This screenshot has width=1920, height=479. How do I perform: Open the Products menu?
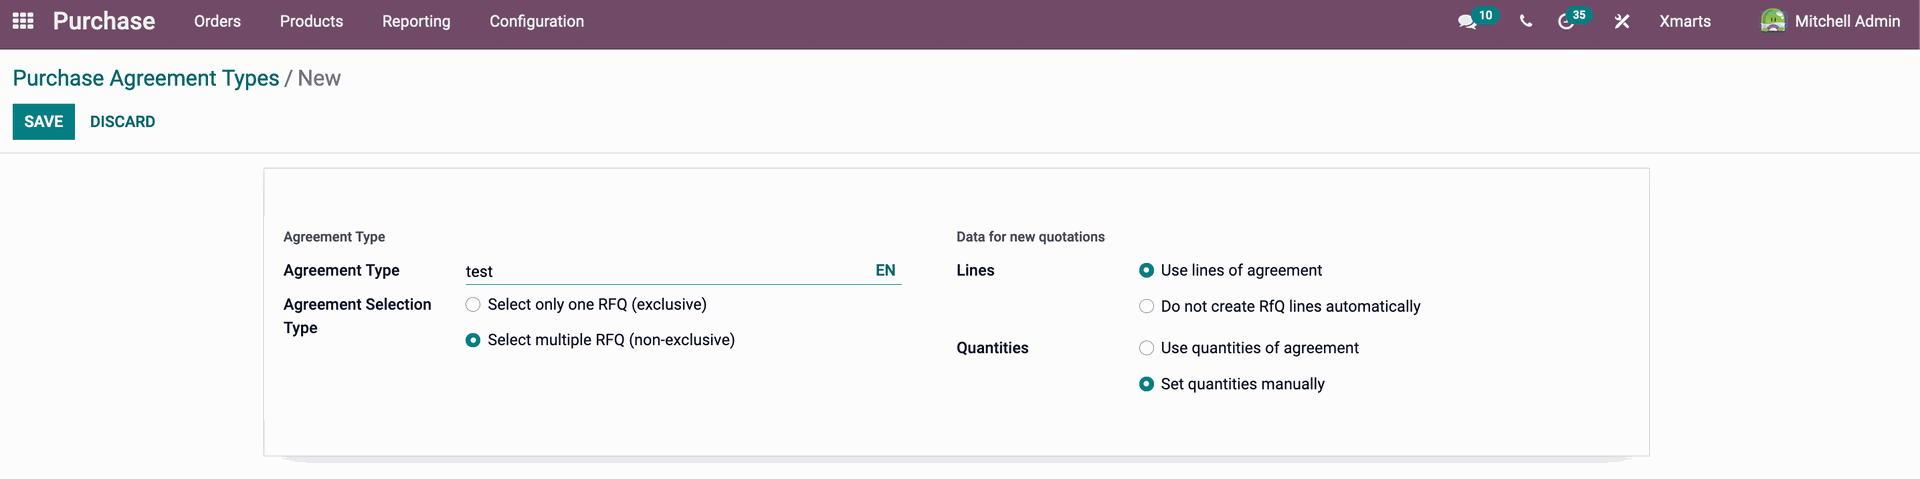pos(311,21)
